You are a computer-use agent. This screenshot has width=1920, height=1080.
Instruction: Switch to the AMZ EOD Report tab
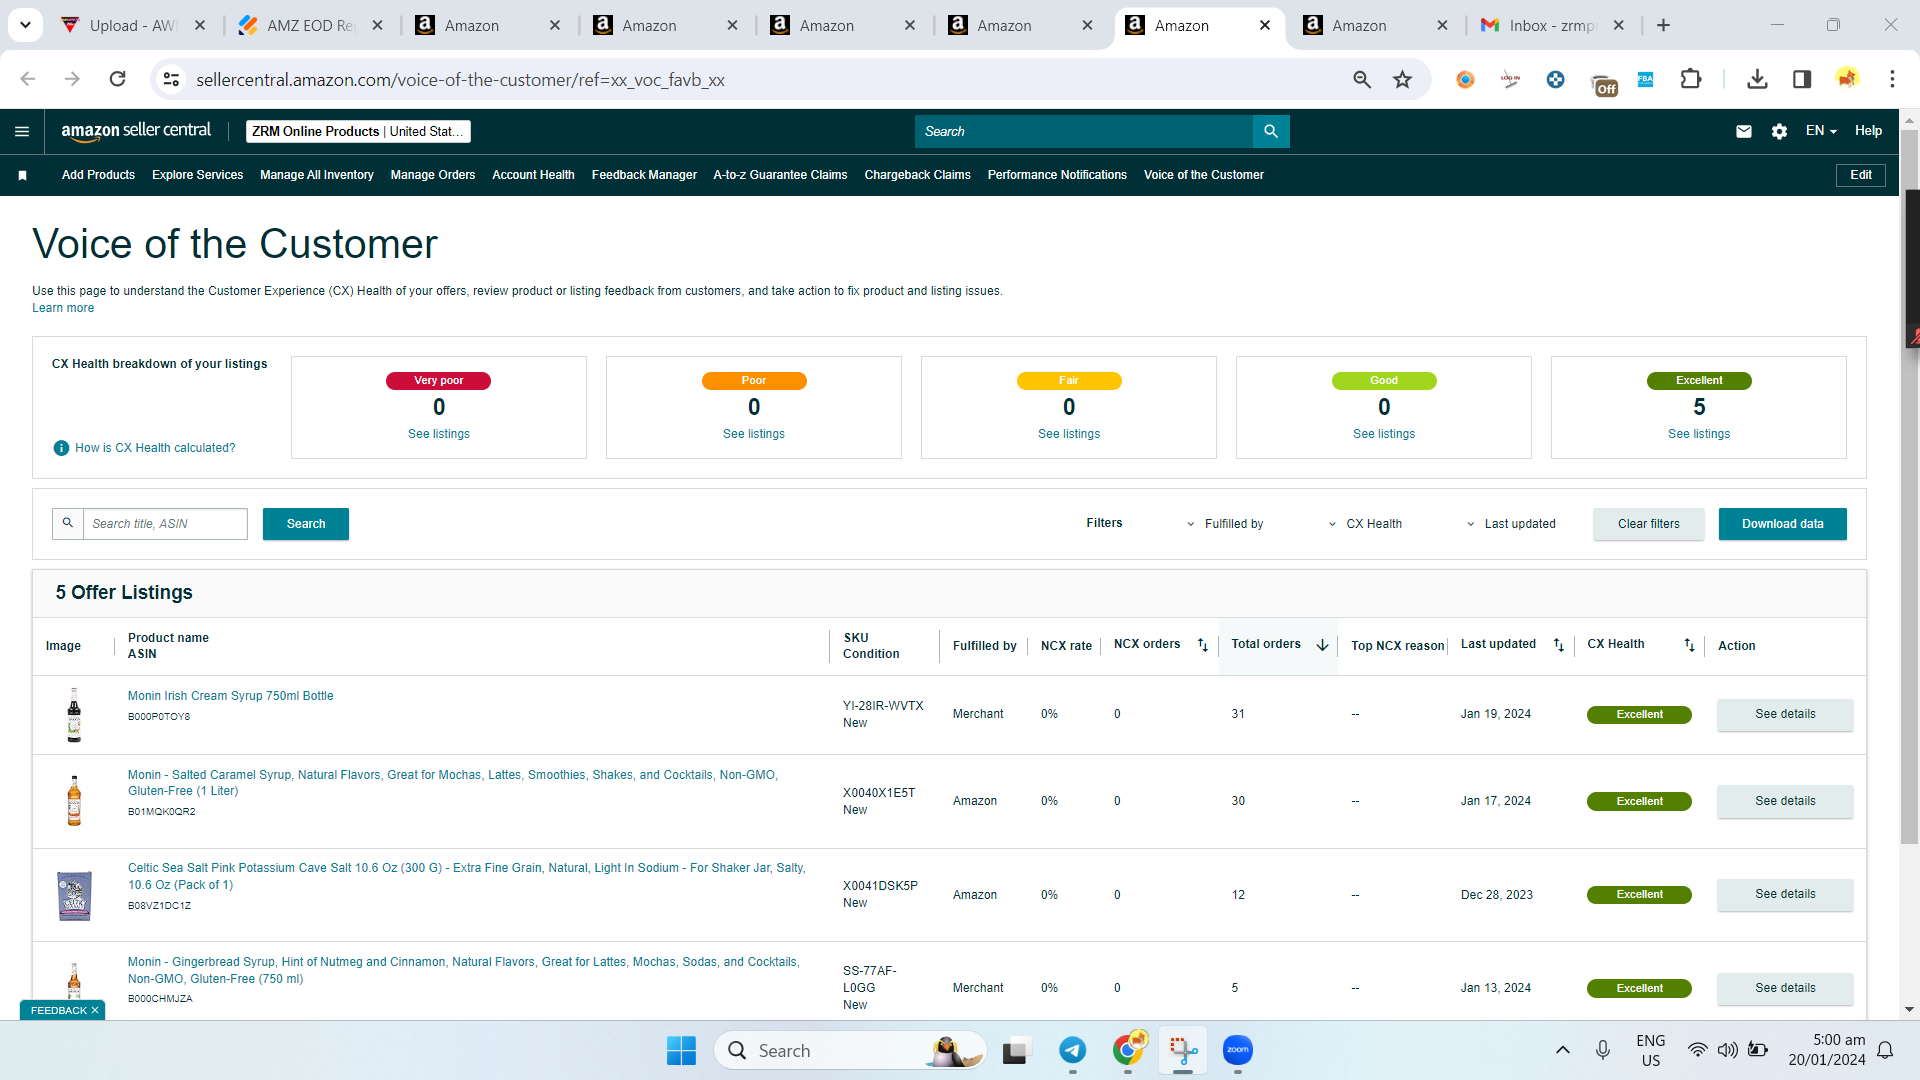click(311, 25)
